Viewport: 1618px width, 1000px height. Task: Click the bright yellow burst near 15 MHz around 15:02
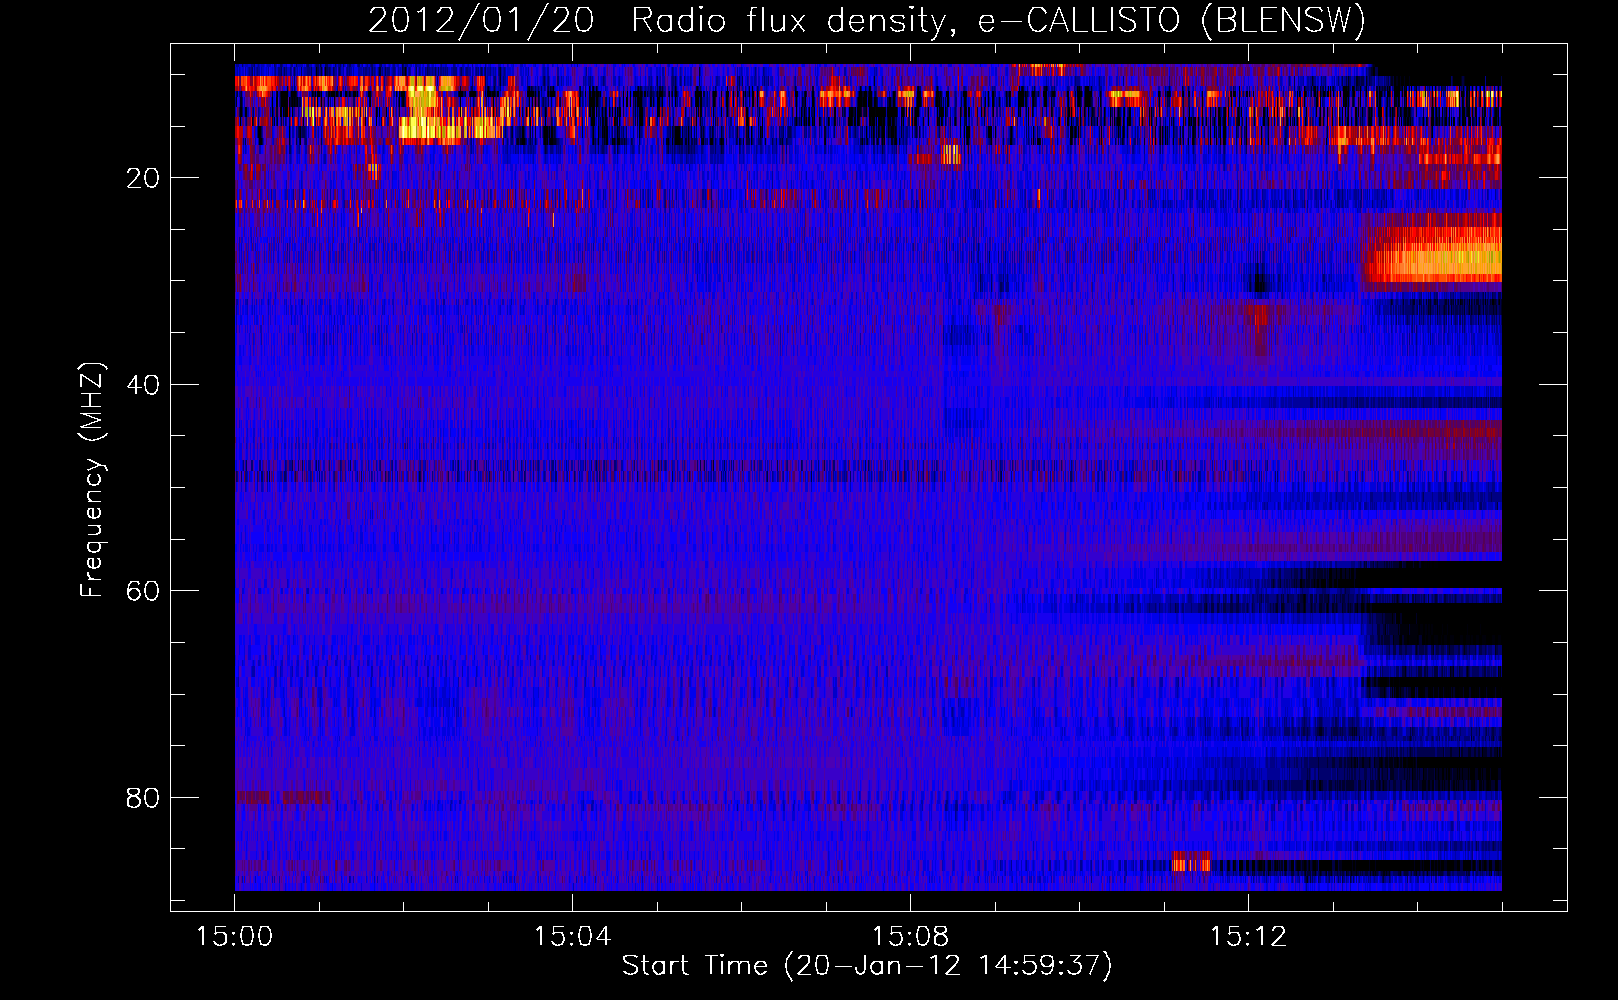[x=450, y=128]
